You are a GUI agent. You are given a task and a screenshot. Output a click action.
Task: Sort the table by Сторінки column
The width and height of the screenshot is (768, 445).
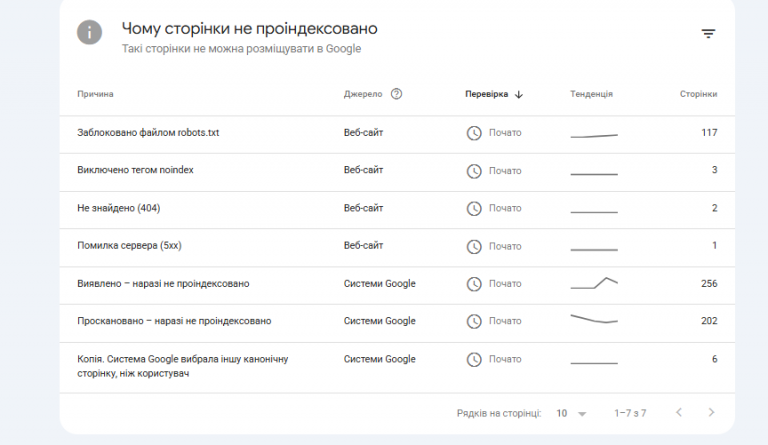[x=698, y=94]
